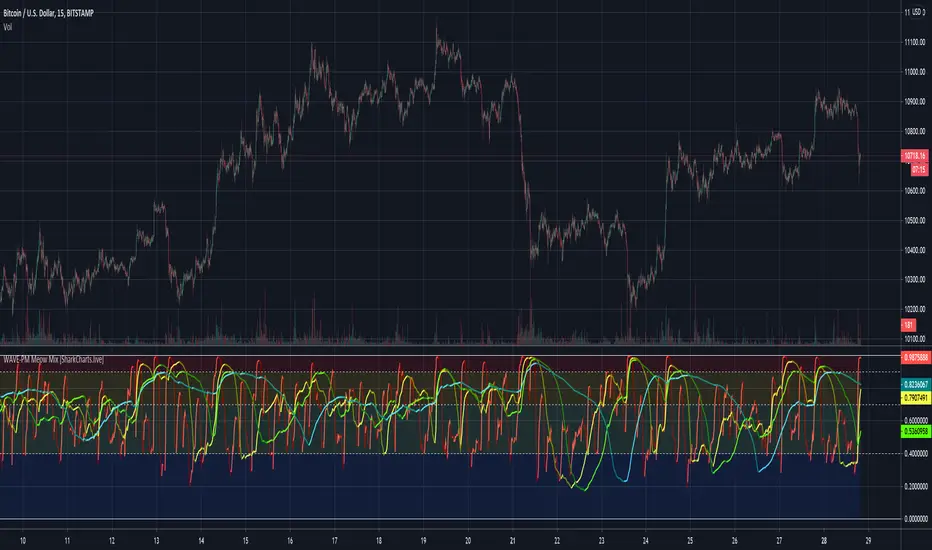Image resolution: width=932 pixels, height=550 pixels.
Task: Click the 10800.00 price axis label
Action: click(915, 131)
